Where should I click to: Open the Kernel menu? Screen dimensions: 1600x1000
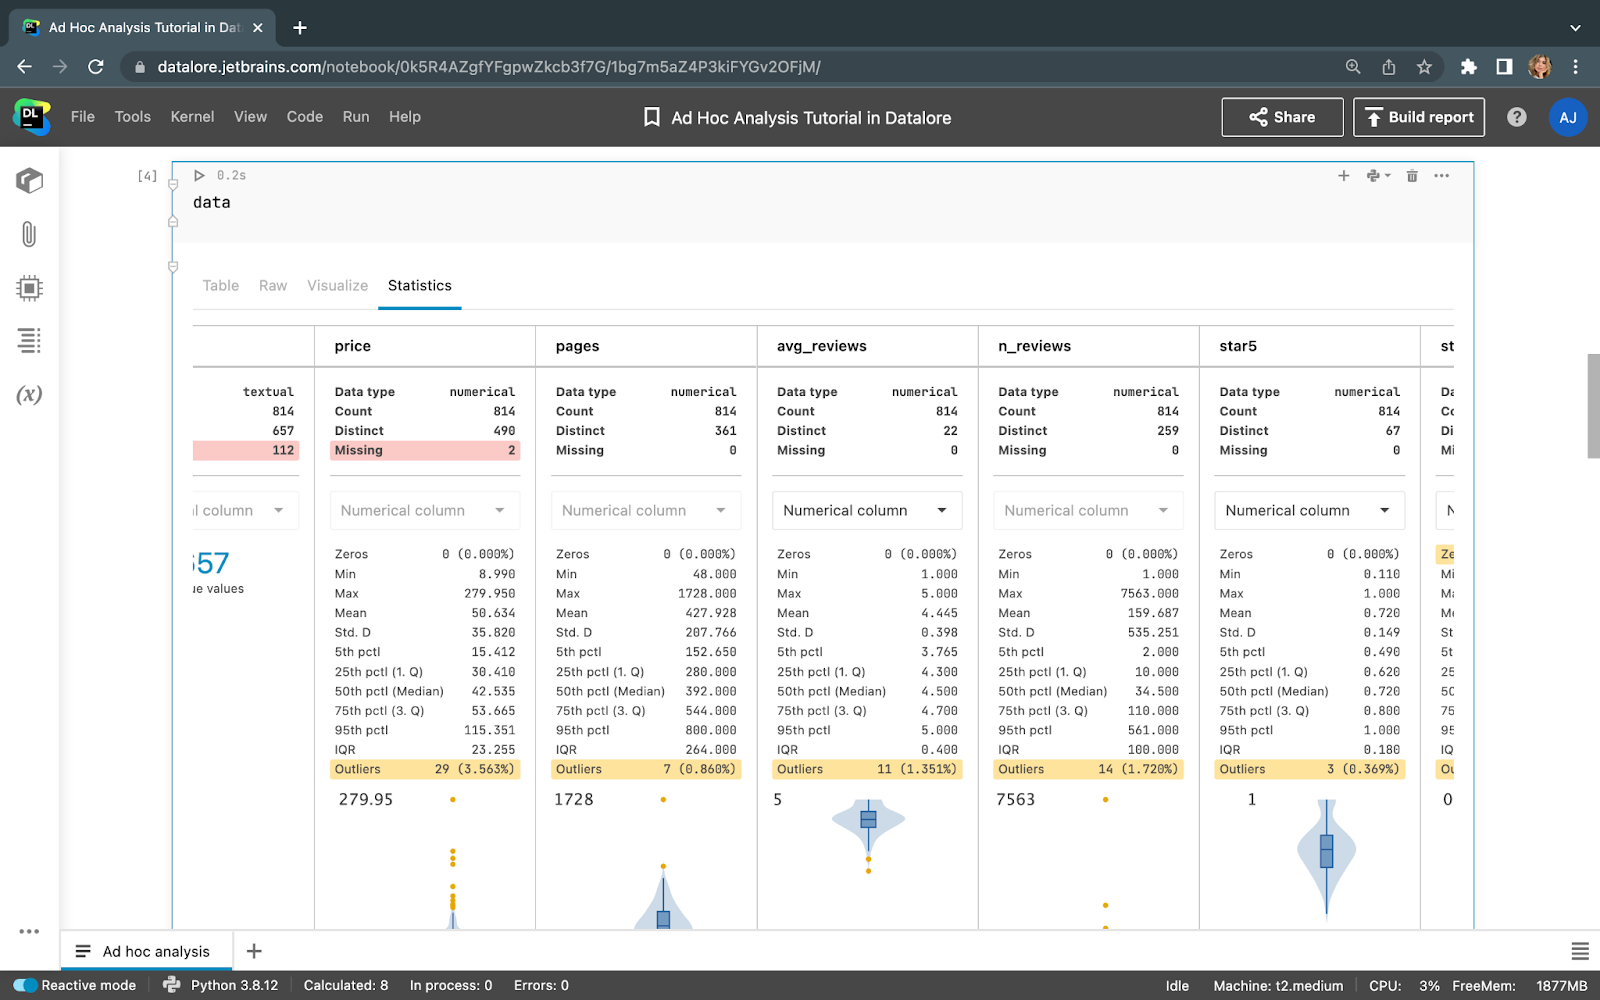pyautogui.click(x=192, y=117)
